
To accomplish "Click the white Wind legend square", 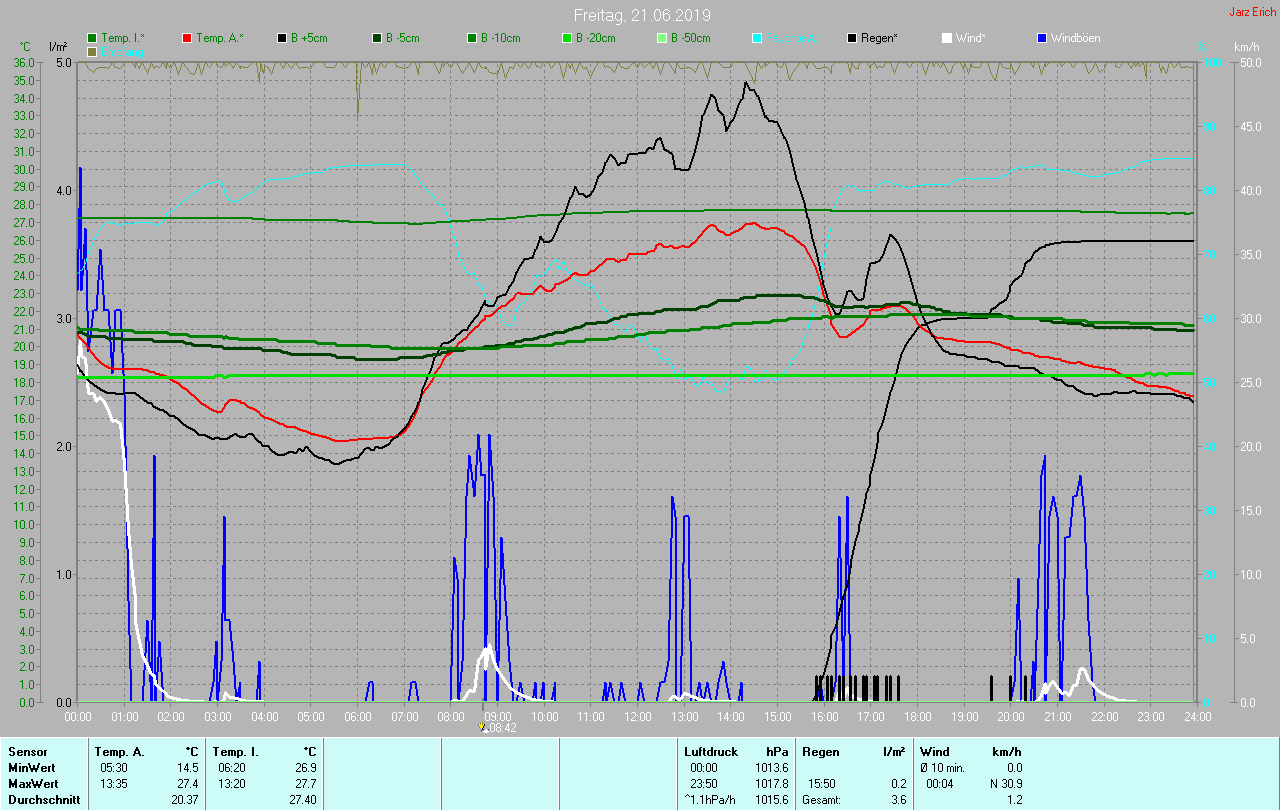I will tap(947, 38).
